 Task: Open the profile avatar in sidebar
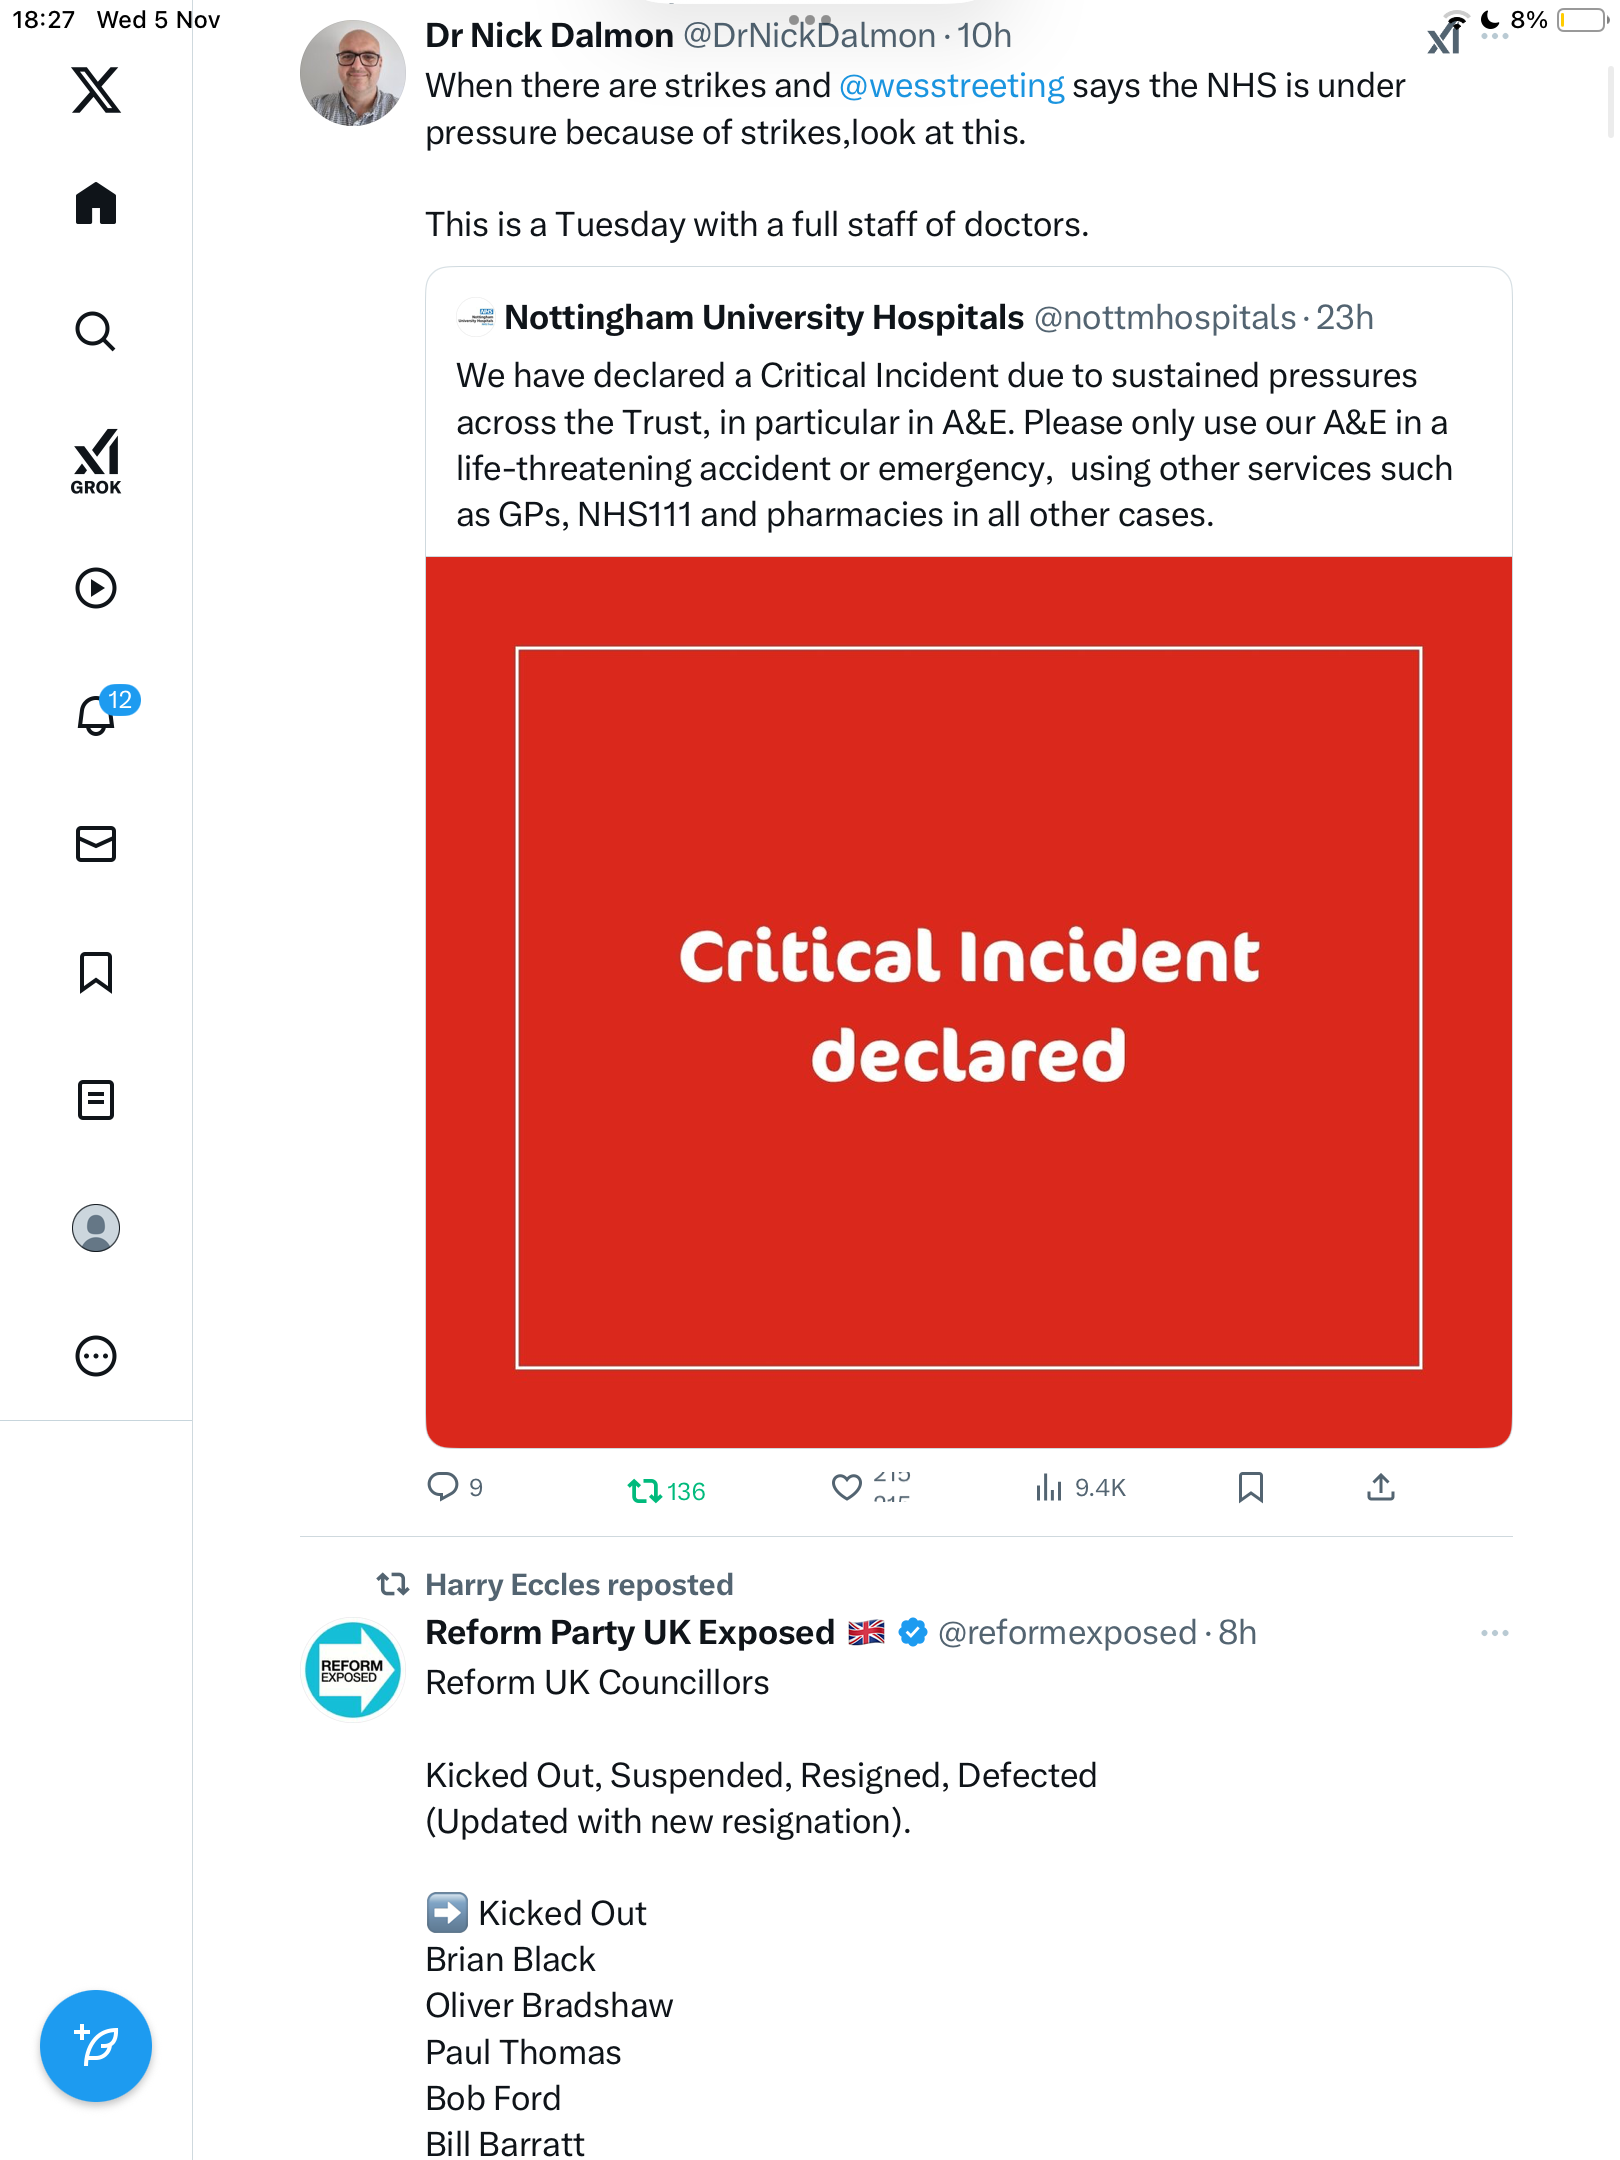point(96,1228)
